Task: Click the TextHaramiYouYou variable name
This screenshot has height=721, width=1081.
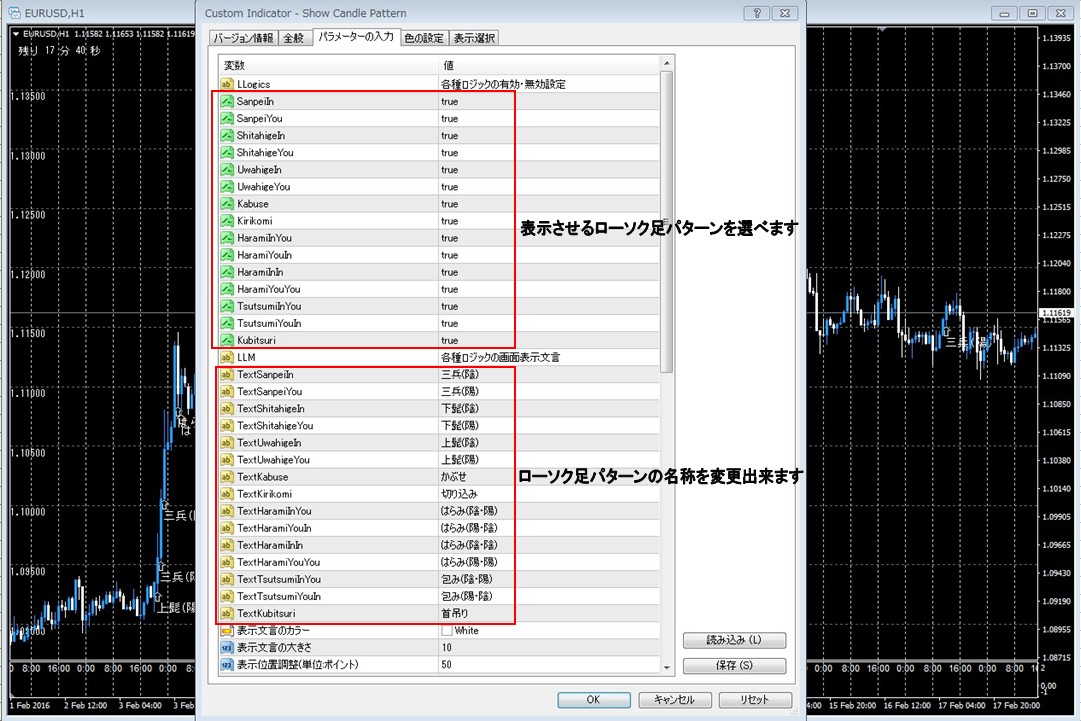Action: tap(279, 562)
